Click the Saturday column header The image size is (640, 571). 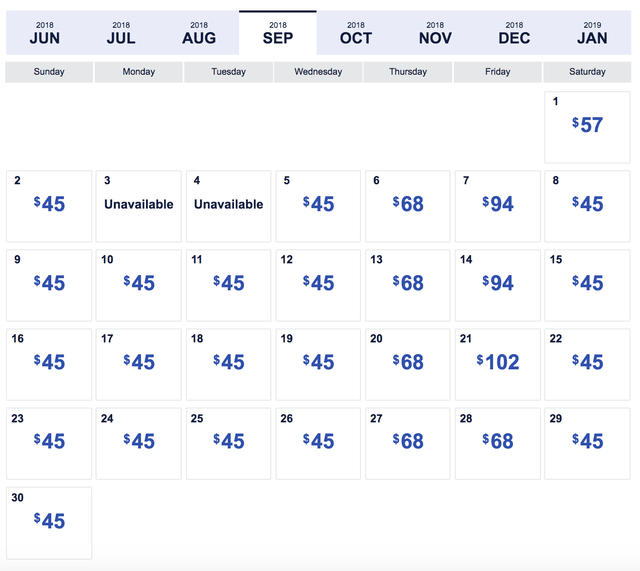[x=587, y=72]
